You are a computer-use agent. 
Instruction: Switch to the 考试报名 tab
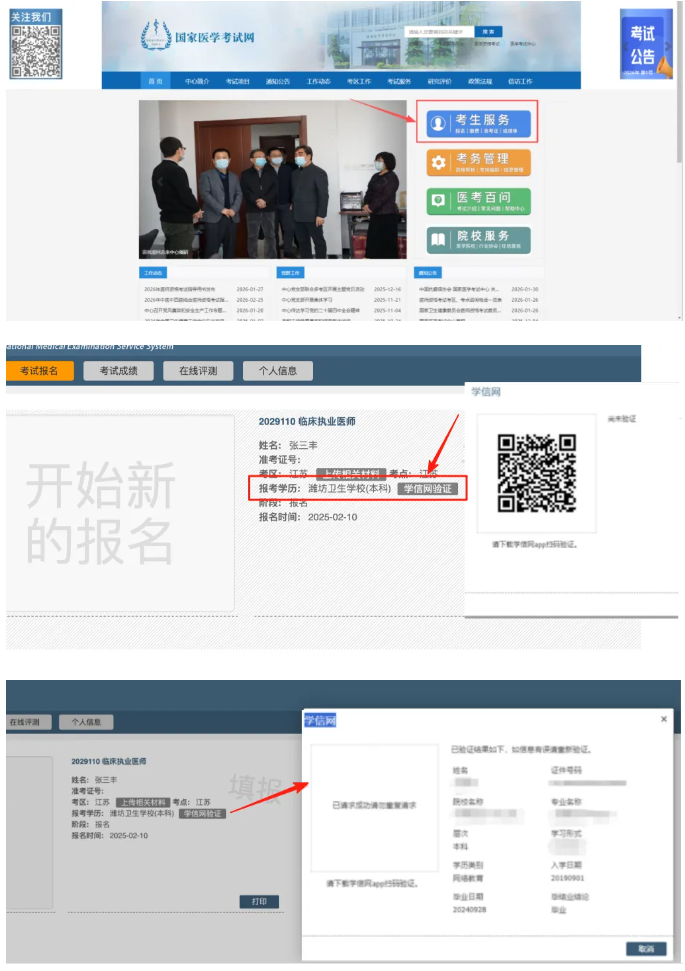[x=39, y=371]
